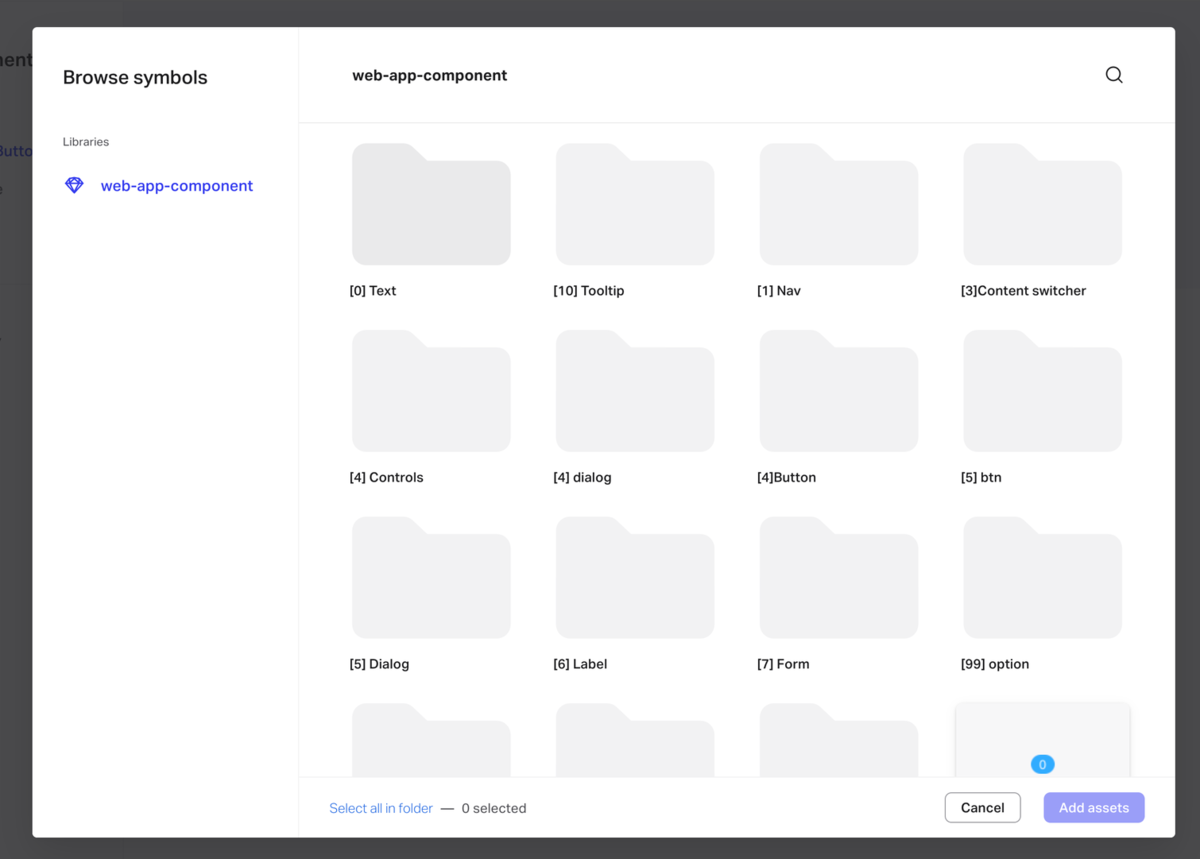Cancel the Browse symbols dialog

point(982,808)
